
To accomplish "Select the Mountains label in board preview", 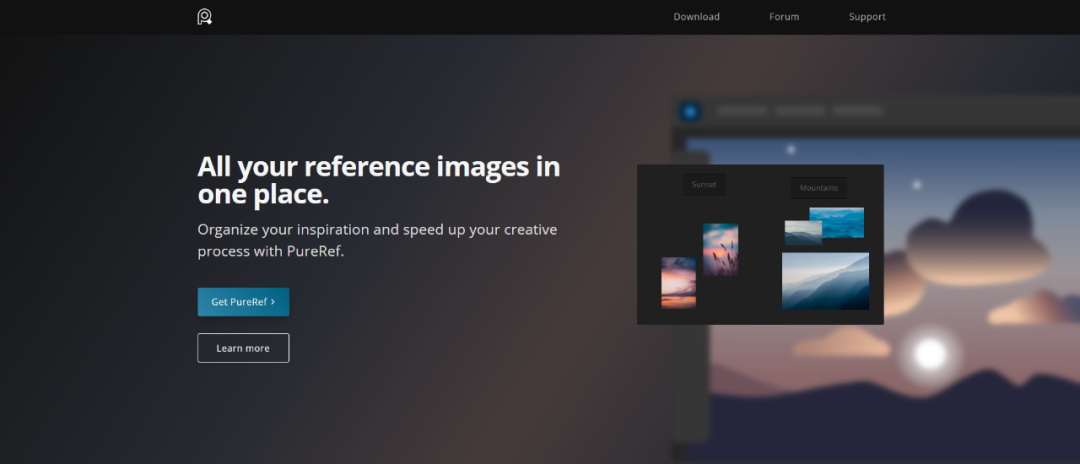I will click(819, 187).
